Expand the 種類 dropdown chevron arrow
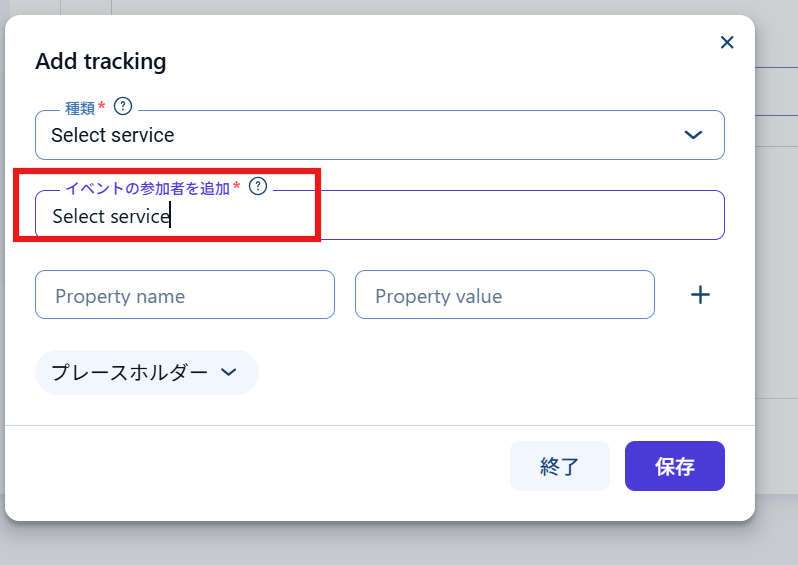The width and height of the screenshot is (798, 565). pos(693,135)
